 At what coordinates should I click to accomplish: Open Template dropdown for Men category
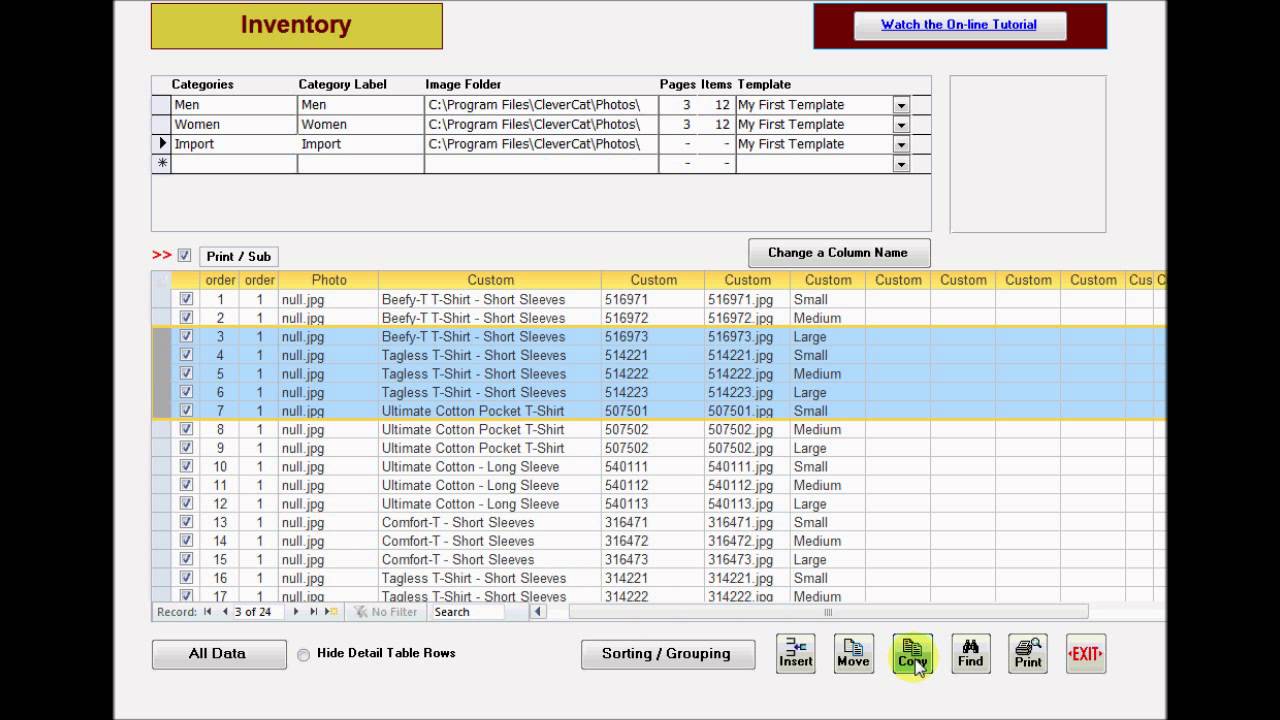point(901,105)
